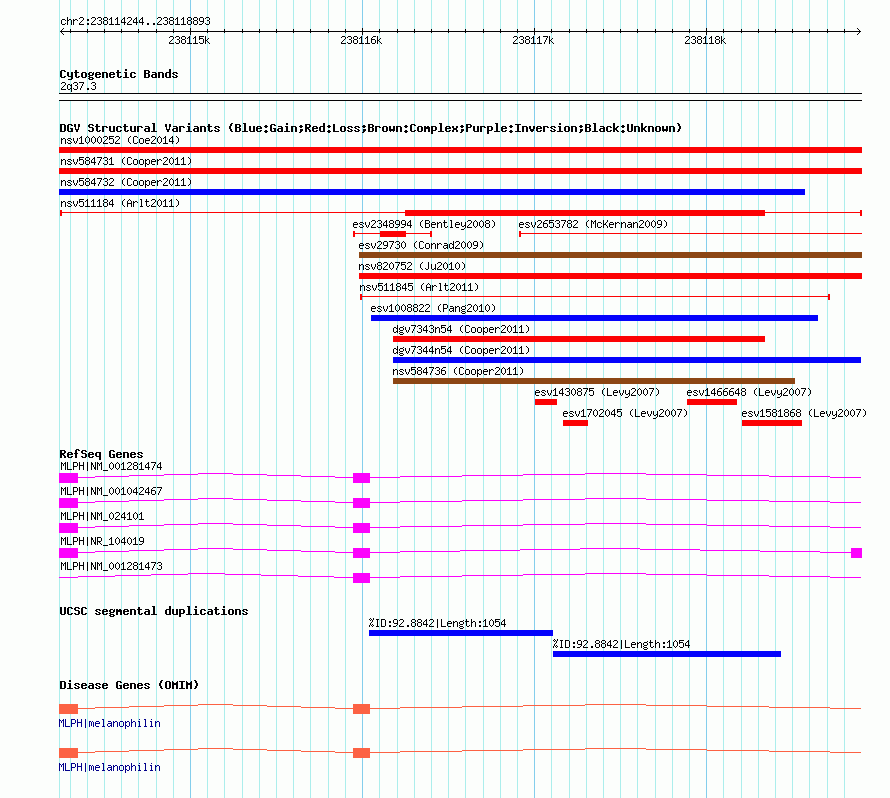The image size is (890, 798).
Task: Click the dgv7343n54 (Cooper2011) red bar
Action: tap(579, 339)
